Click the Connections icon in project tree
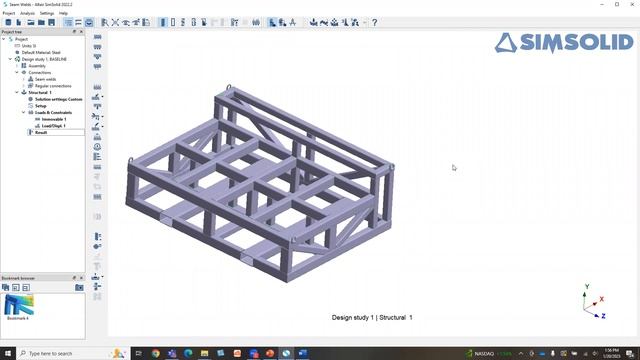Screen dimensions: 640x360 (x=24, y=72)
